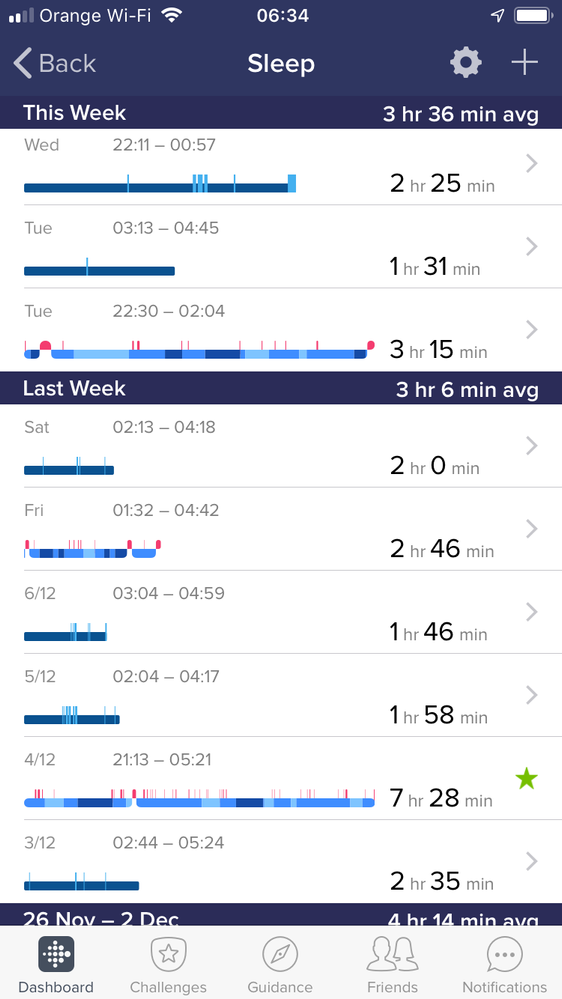Go Back to previous screen
This screenshot has width=562, height=999.
click(55, 63)
